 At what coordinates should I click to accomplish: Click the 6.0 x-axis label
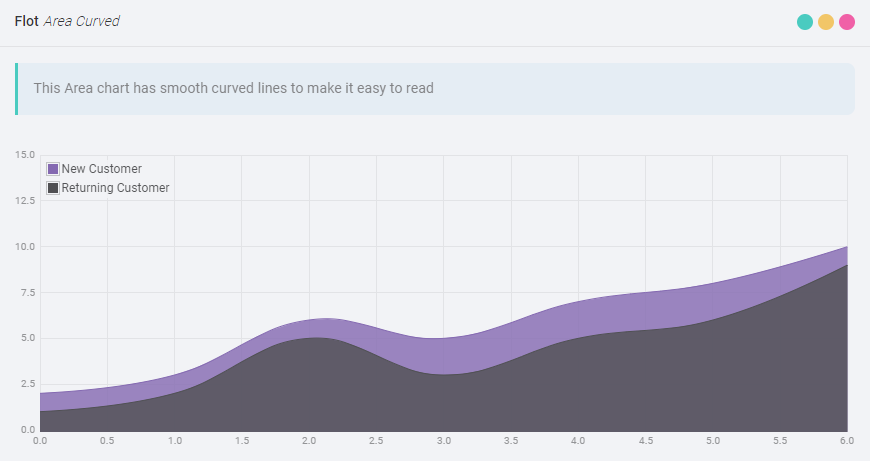click(846, 440)
